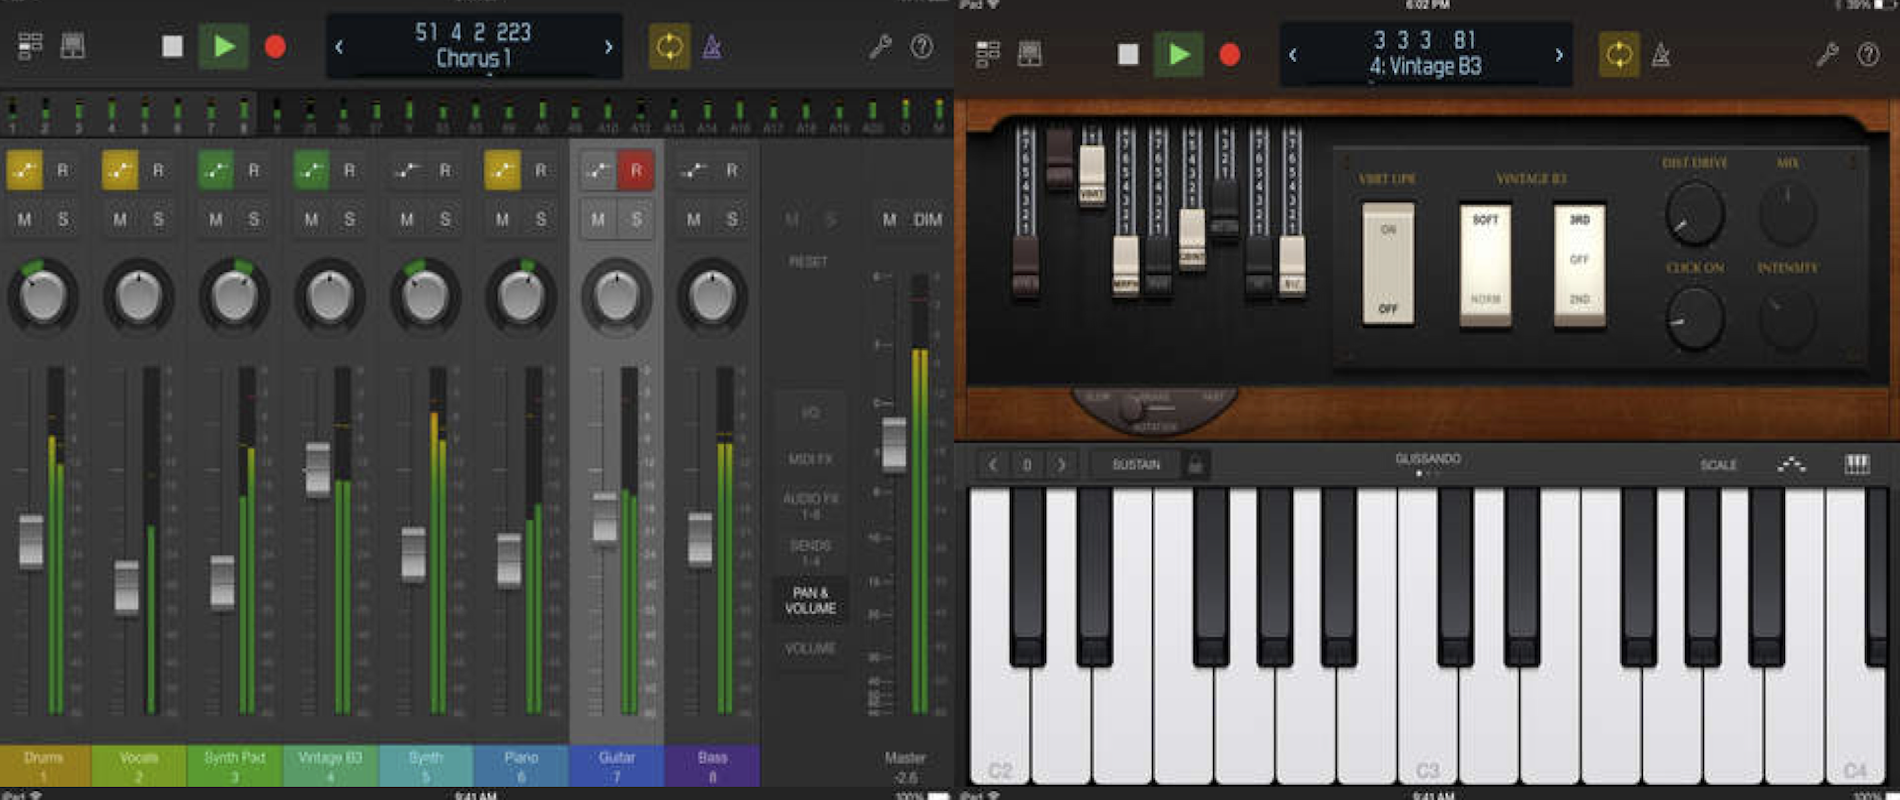Screen dimensions: 1900x800
Task: Start playback in the organ screen
Action: point(1179,54)
